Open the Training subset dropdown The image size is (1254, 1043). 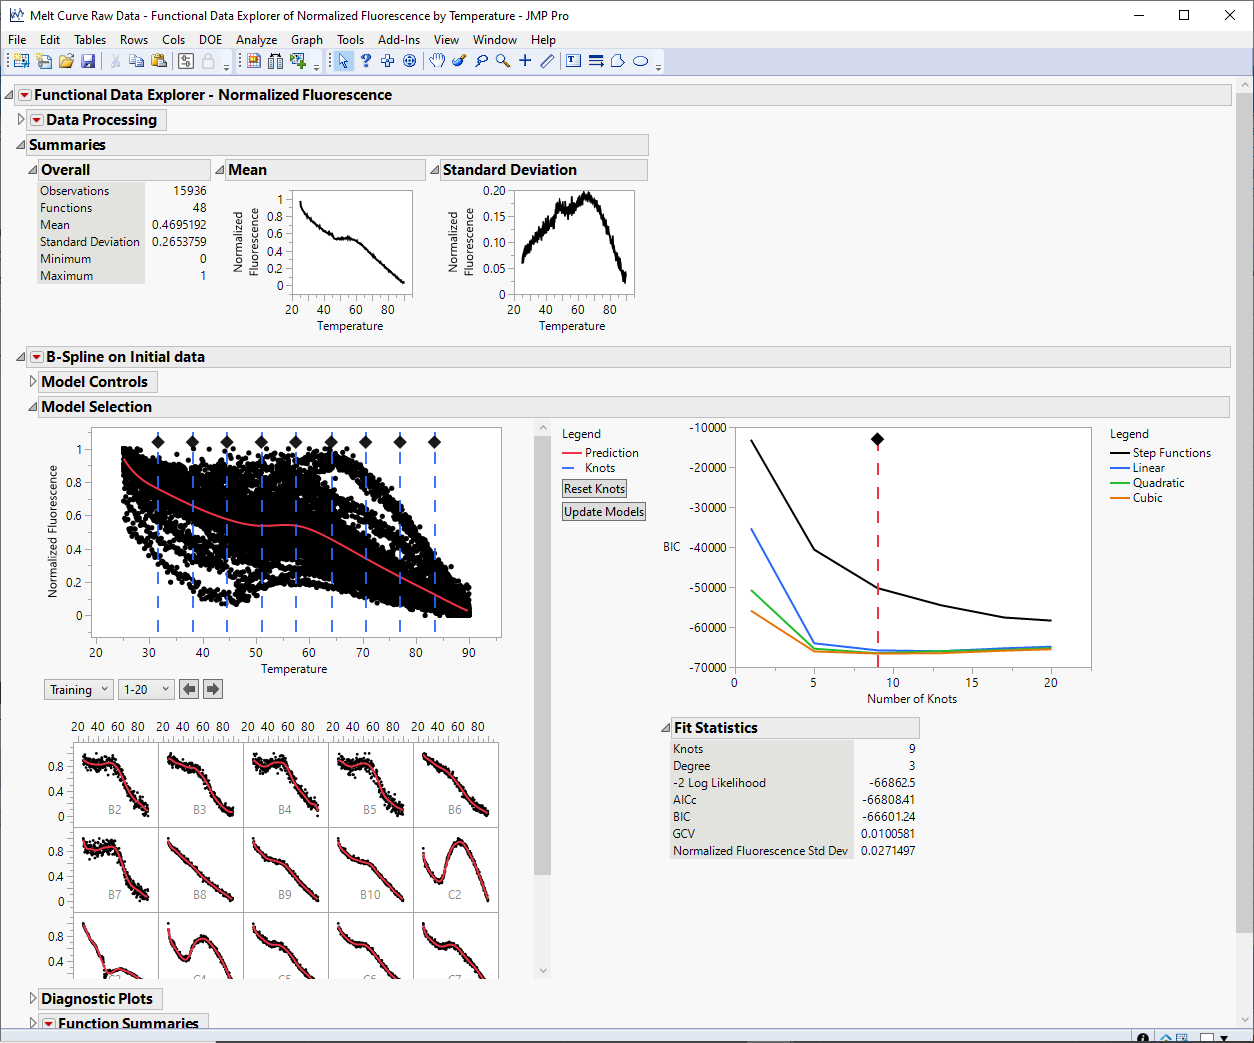click(x=78, y=689)
